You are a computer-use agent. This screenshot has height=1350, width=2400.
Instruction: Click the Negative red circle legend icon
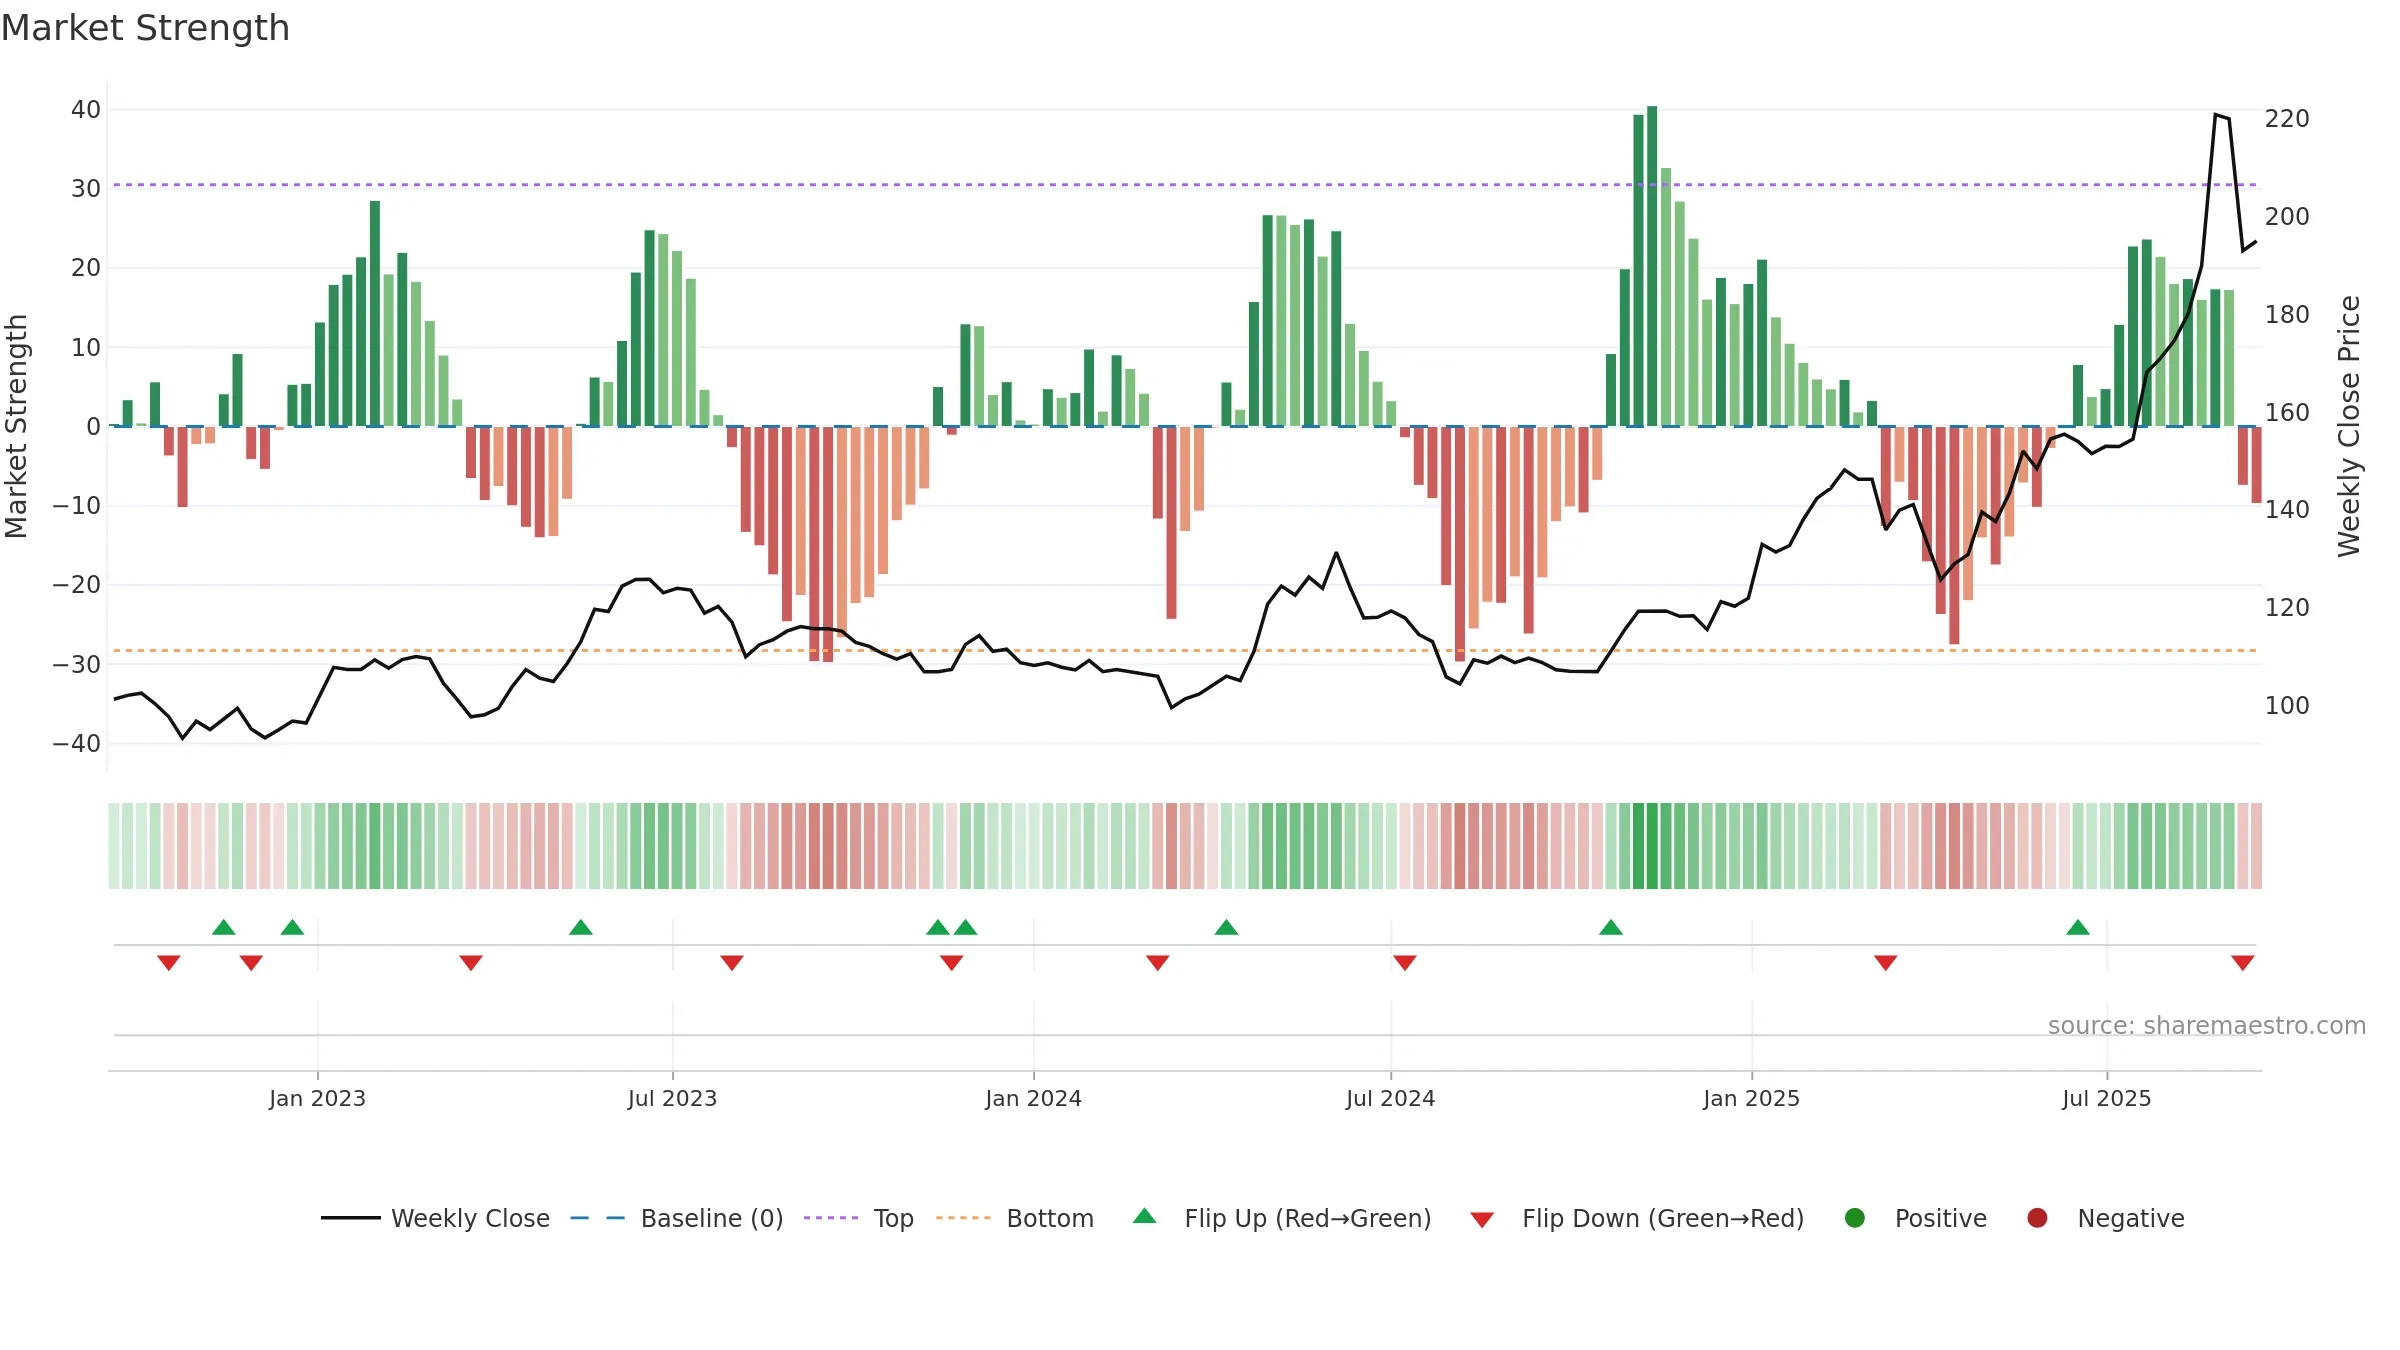[x=2037, y=1218]
